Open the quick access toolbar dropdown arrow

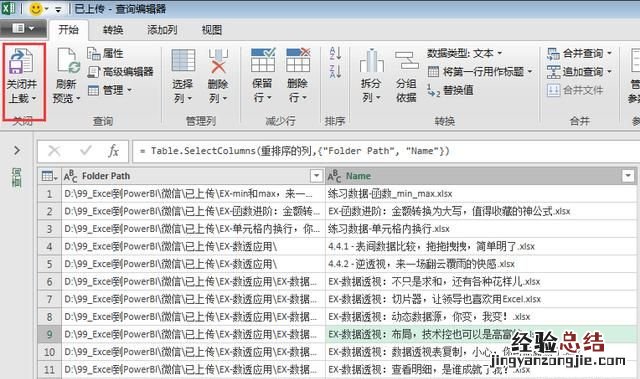[58, 9]
